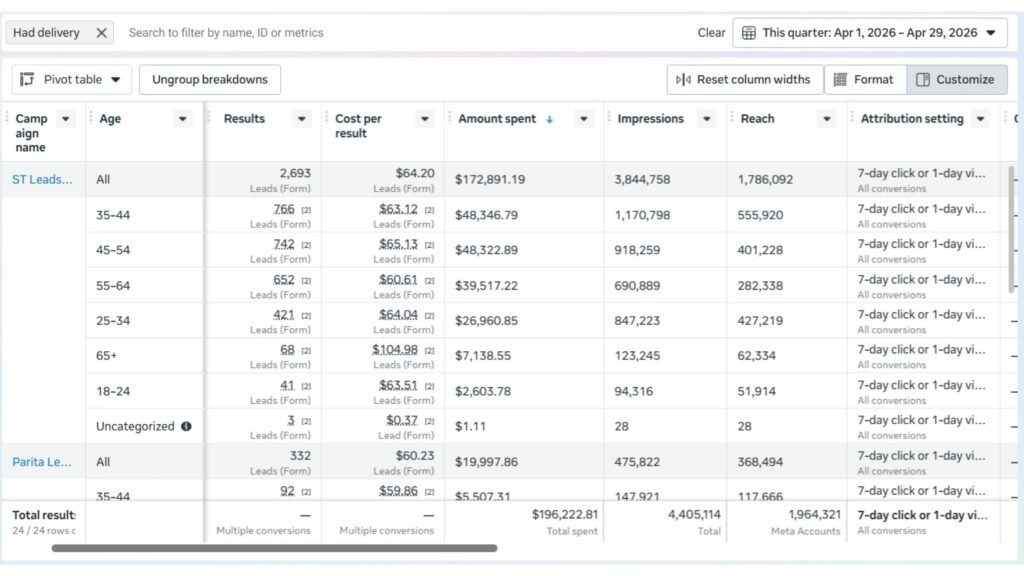The height and width of the screenshot is (576, 1024).
Task: Clear all applied filters
Action: pos(711,32)
